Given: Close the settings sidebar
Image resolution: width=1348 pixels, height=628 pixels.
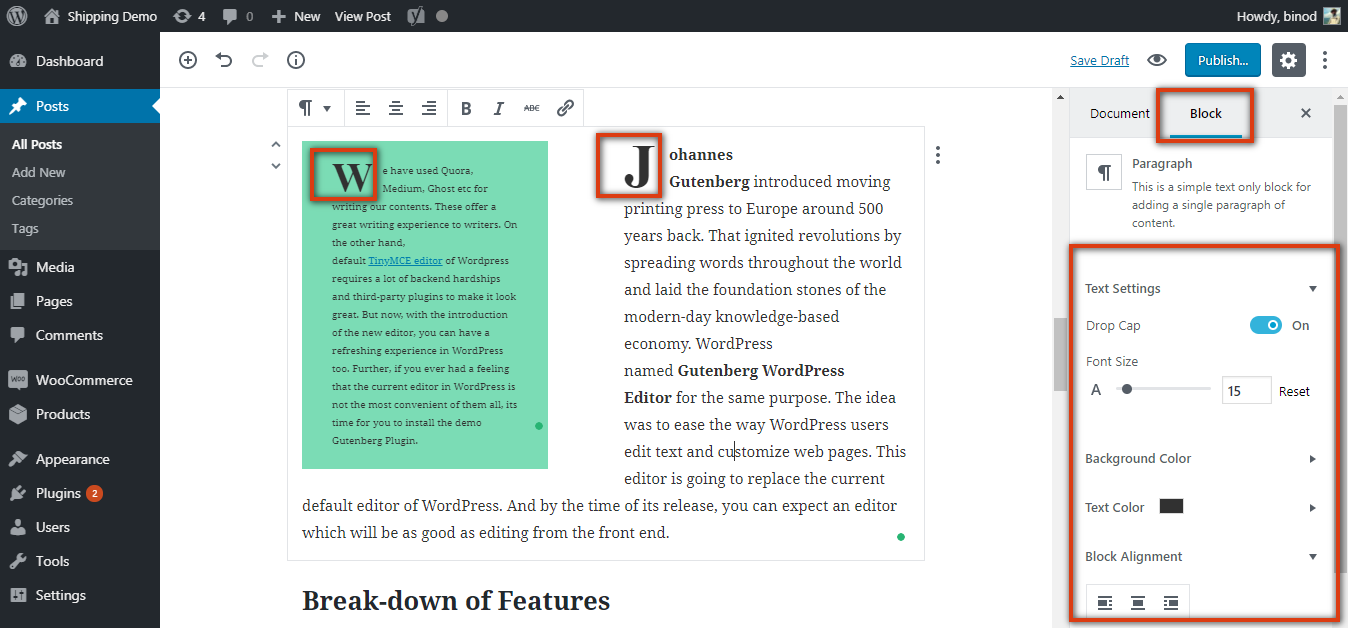Looking at the screenshot, I should point(1306,113).
